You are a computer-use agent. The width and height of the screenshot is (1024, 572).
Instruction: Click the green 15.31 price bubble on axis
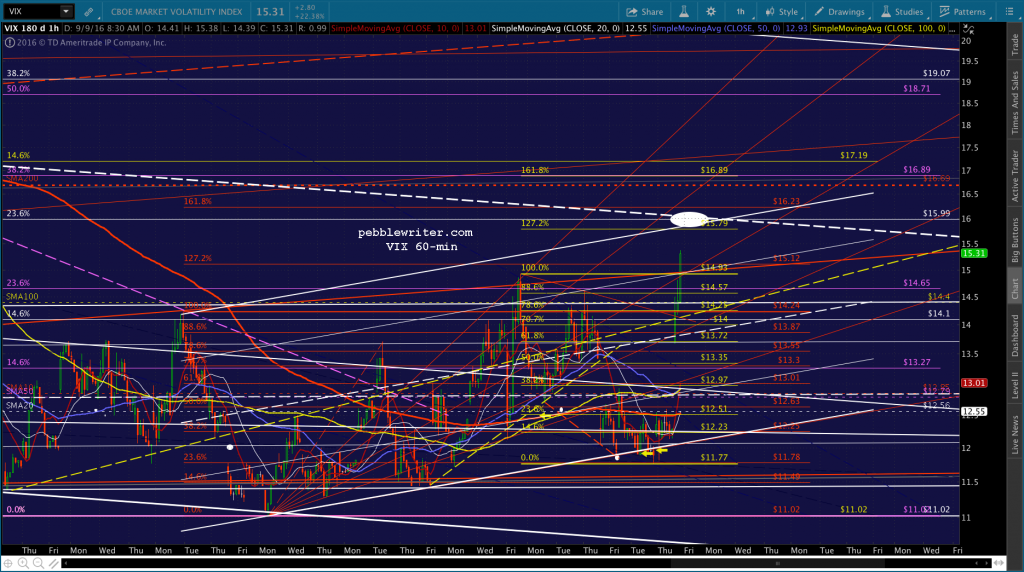(973, 253)
